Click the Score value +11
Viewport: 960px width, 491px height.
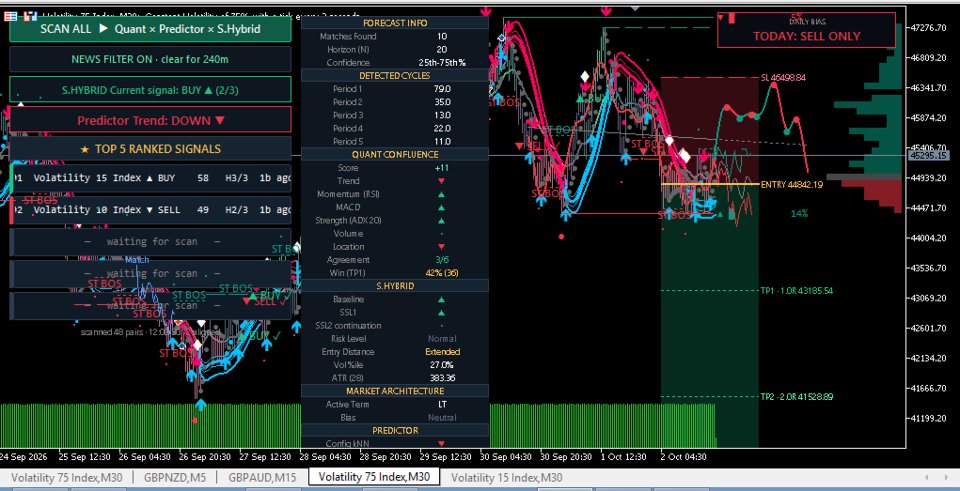pyautogui.click(x=441, y=168)
